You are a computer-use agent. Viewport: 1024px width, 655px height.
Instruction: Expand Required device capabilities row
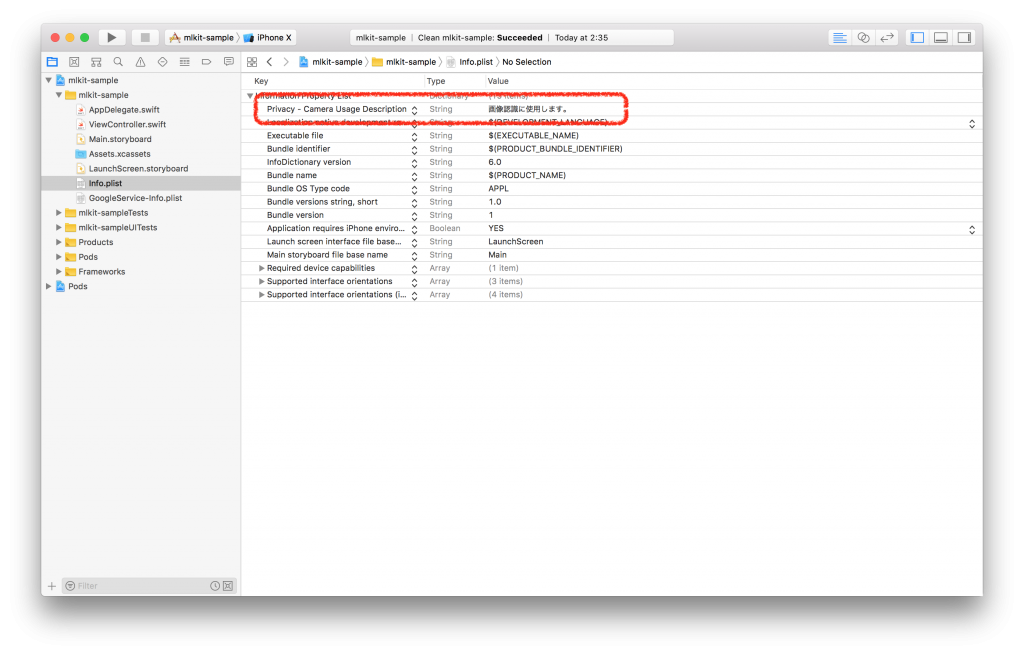(261, 268)
